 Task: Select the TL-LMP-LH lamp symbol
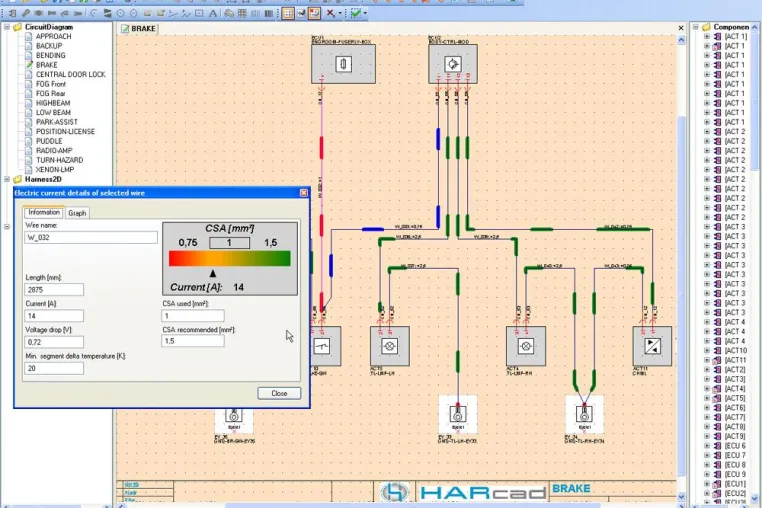389,346
